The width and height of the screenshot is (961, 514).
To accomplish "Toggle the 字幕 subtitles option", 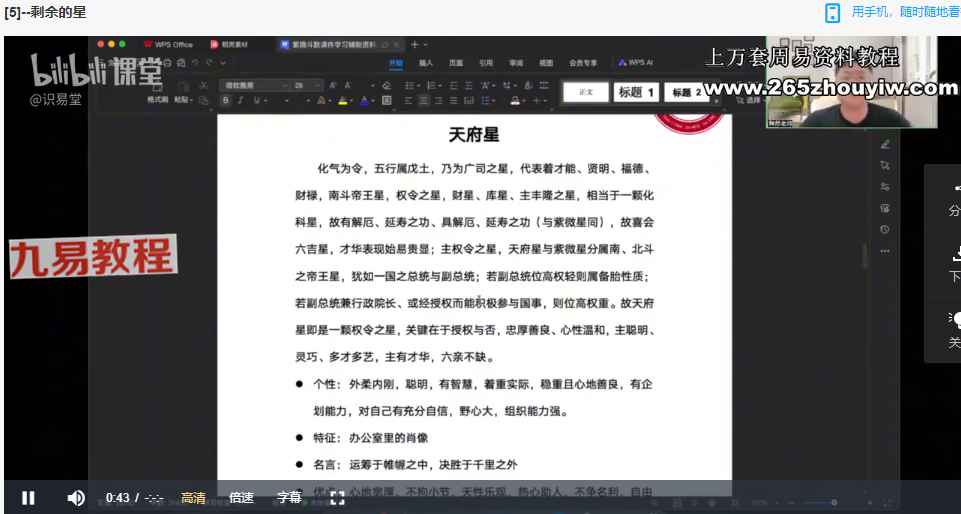I will pyautogui.click(x=289, y=498).
